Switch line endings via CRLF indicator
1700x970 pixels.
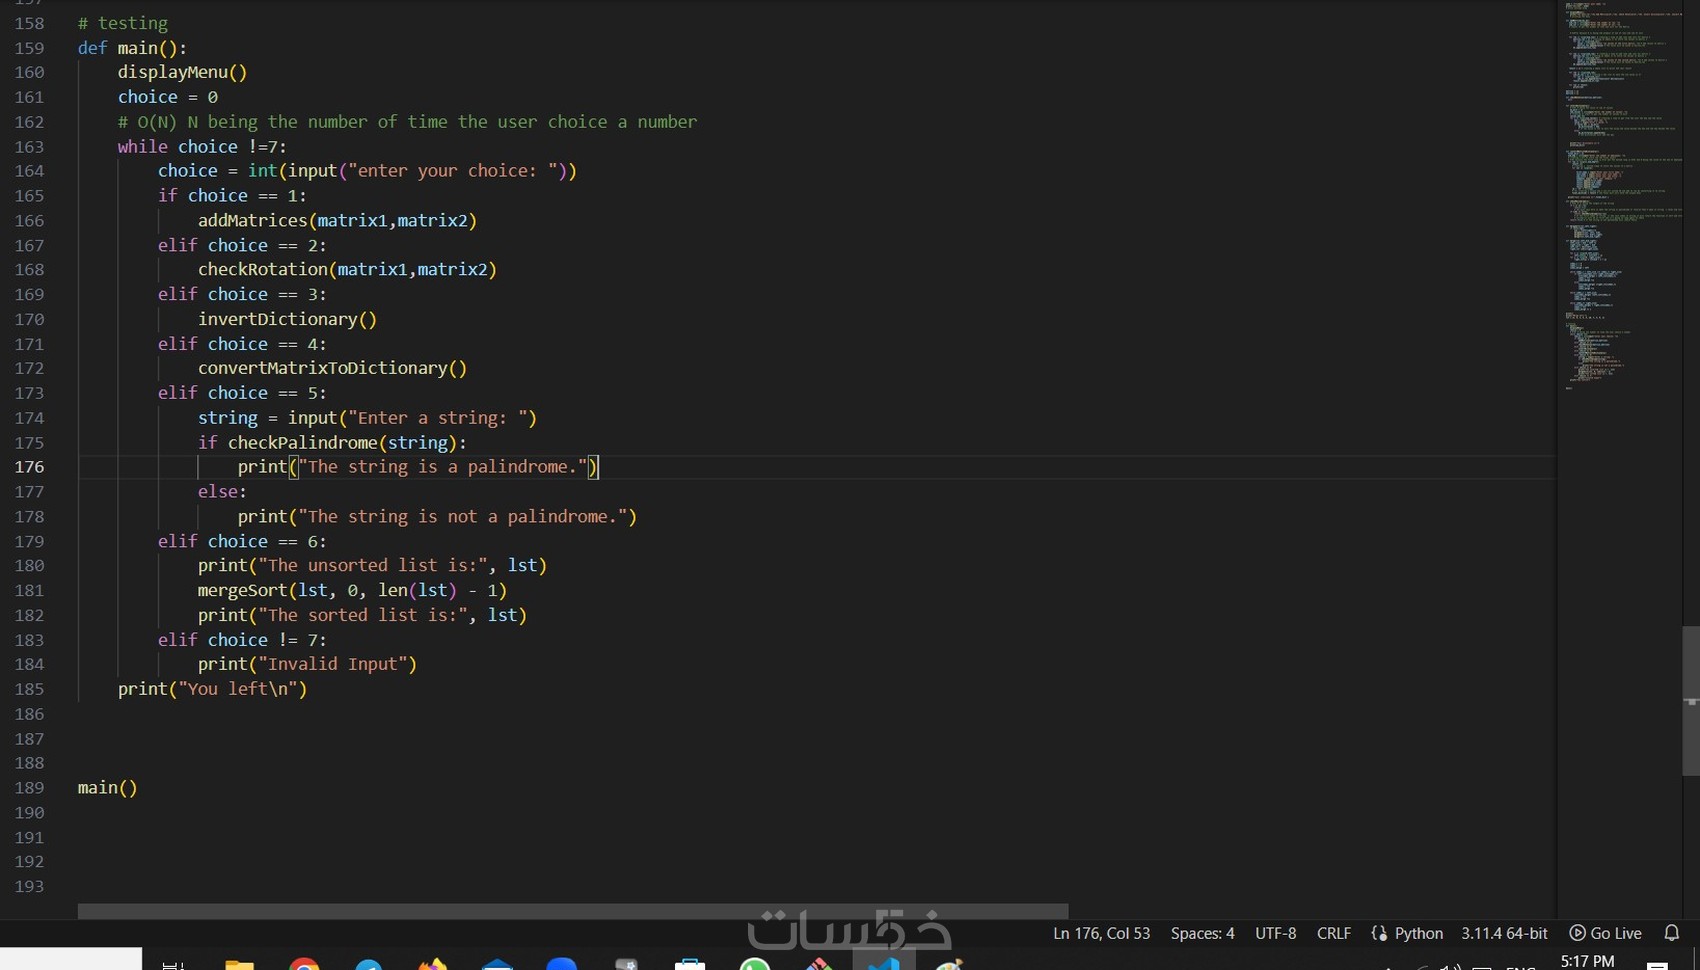[1334, 933]
